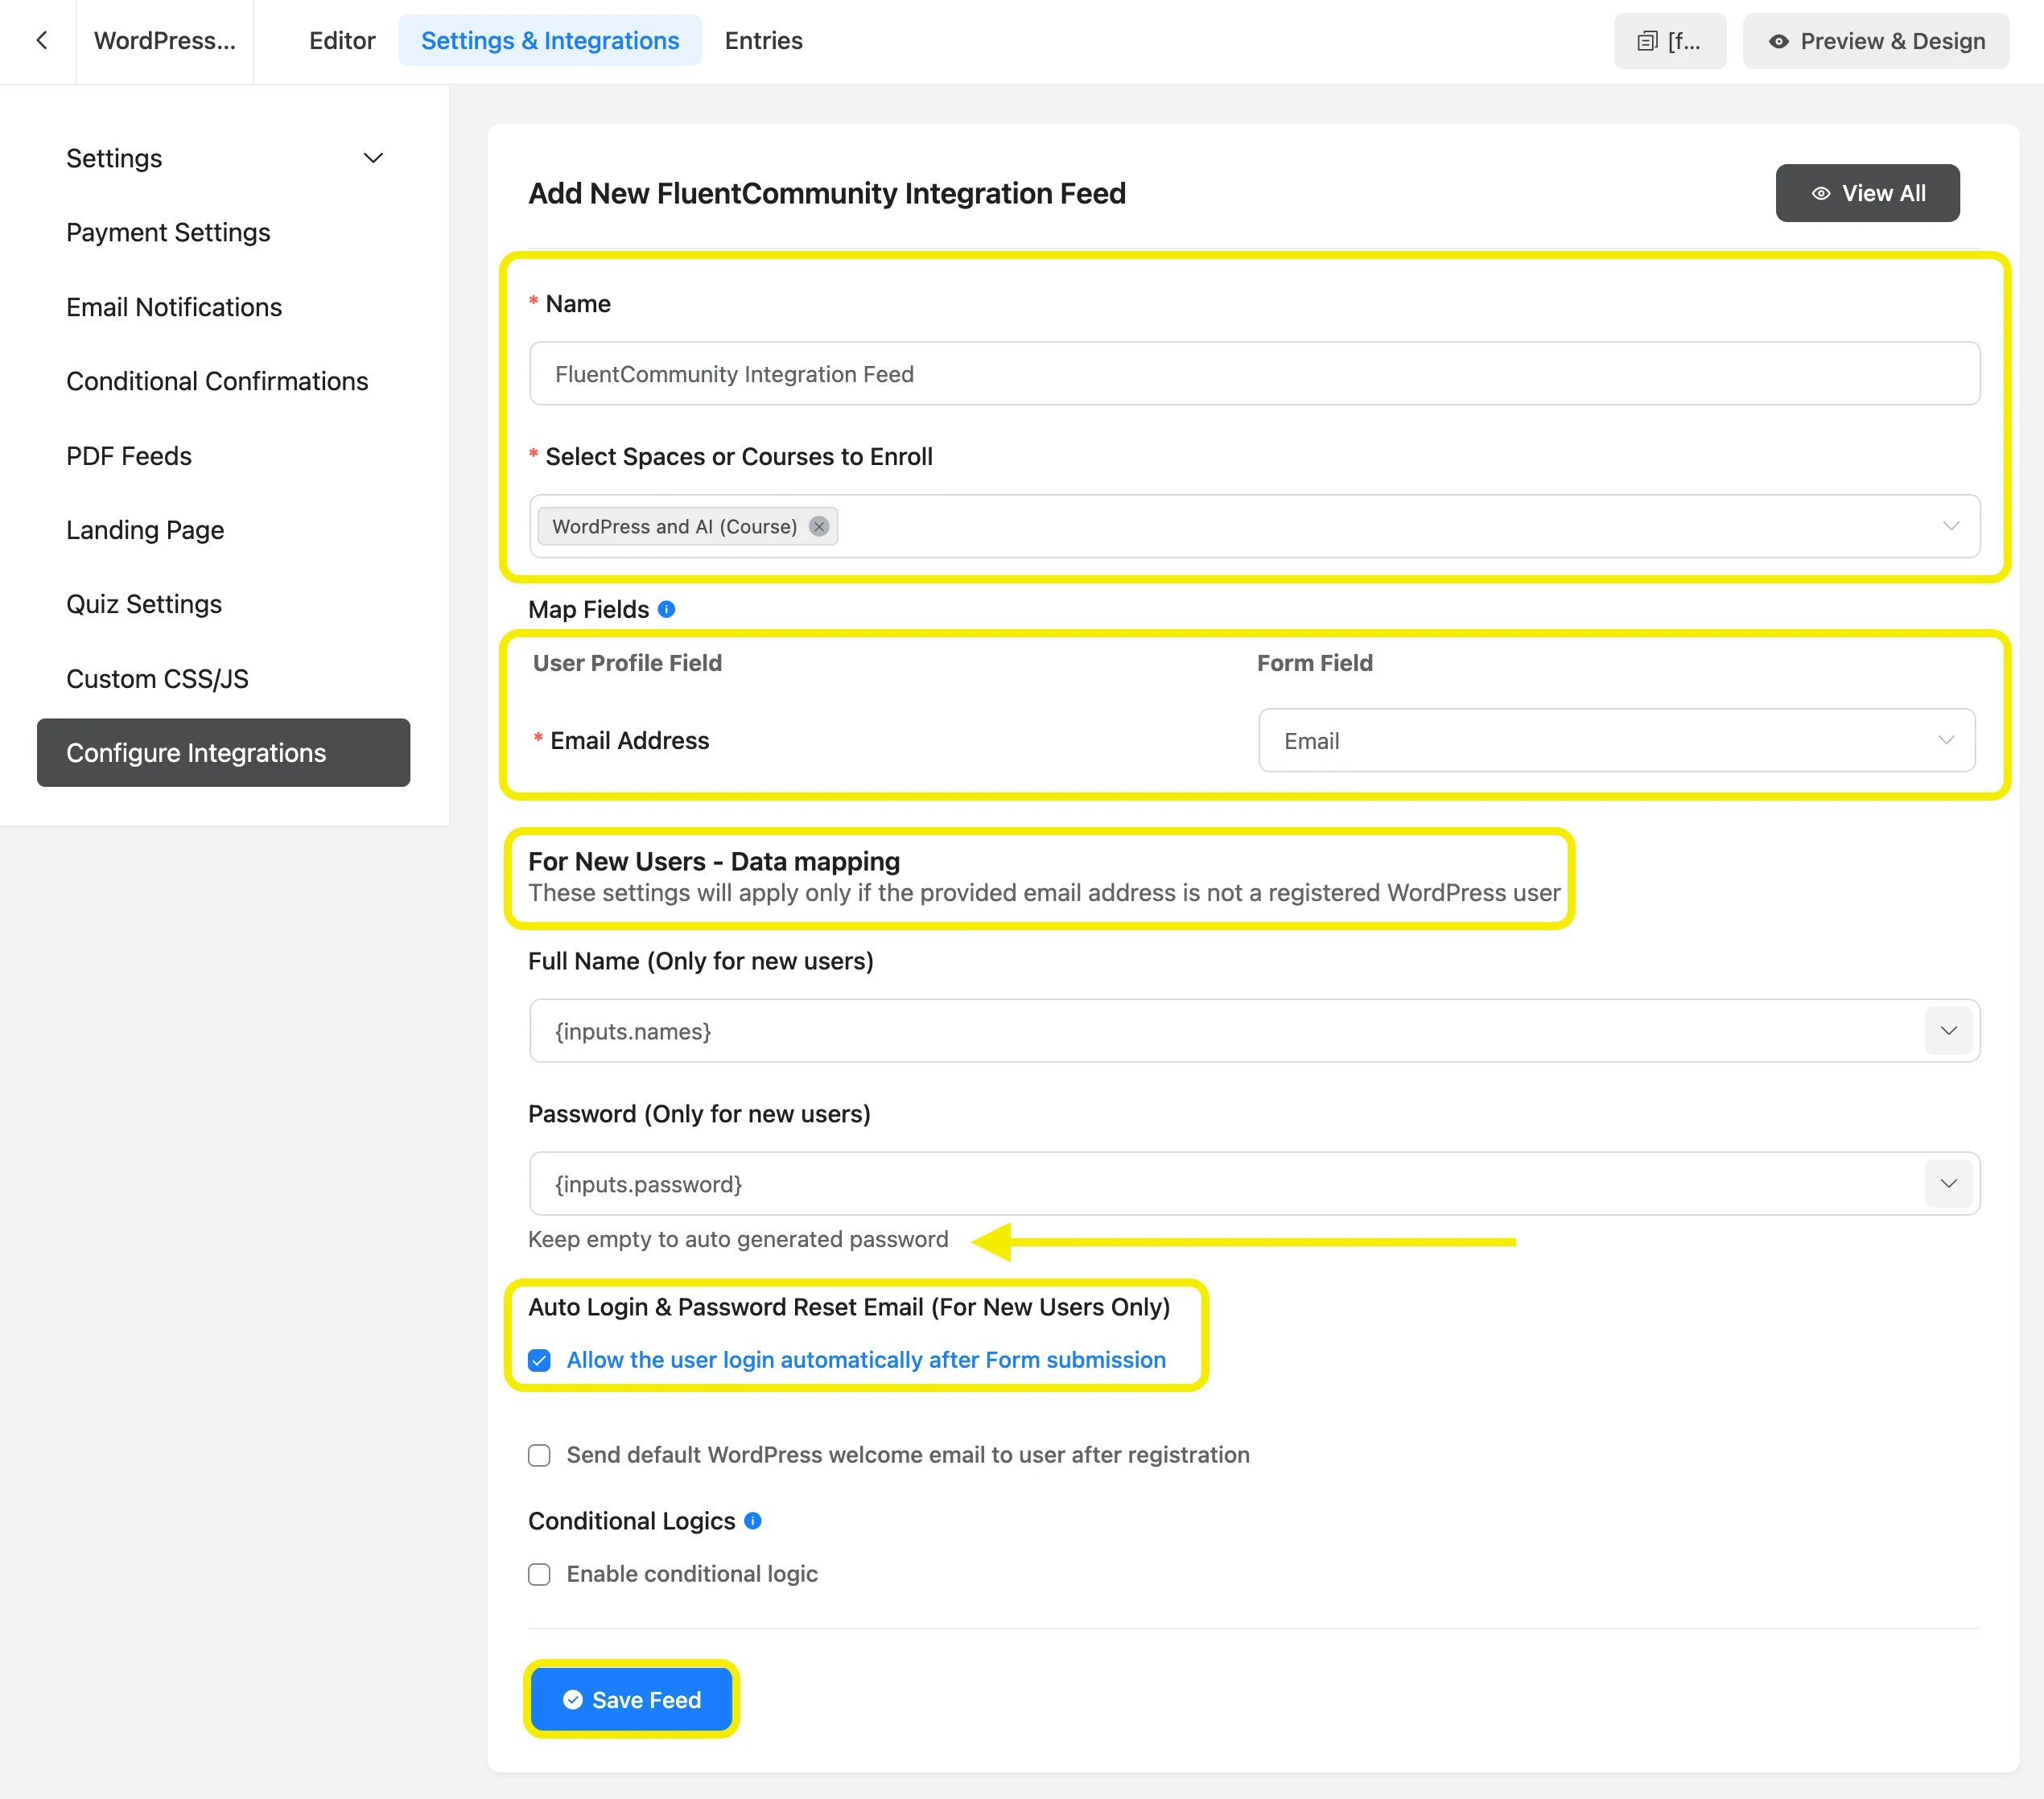The width and height of the screenshot is (2044, 1799).
Task: Click 'Allow the user login automatically' label
Action: (866, 1360)
